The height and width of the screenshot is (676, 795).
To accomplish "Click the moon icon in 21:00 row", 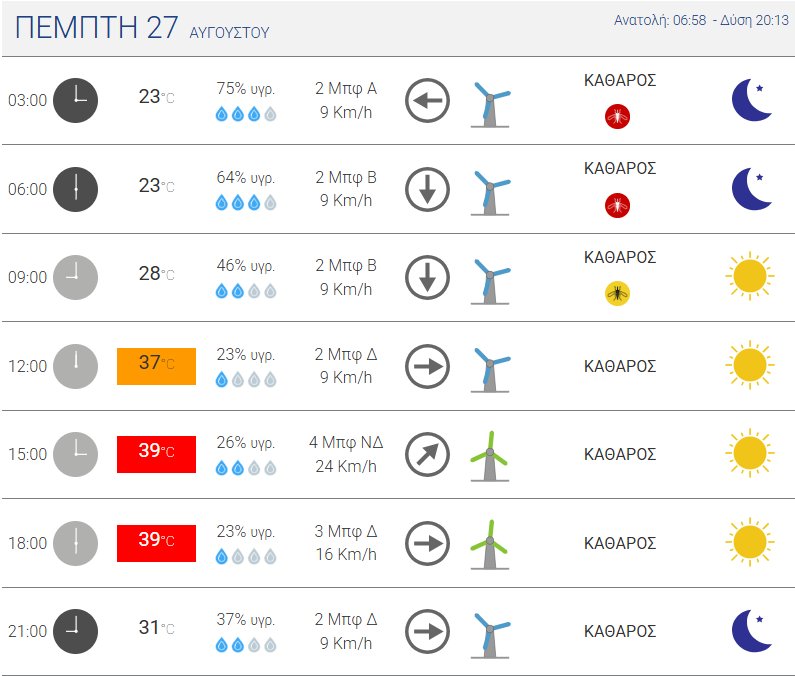I will 751,630.
